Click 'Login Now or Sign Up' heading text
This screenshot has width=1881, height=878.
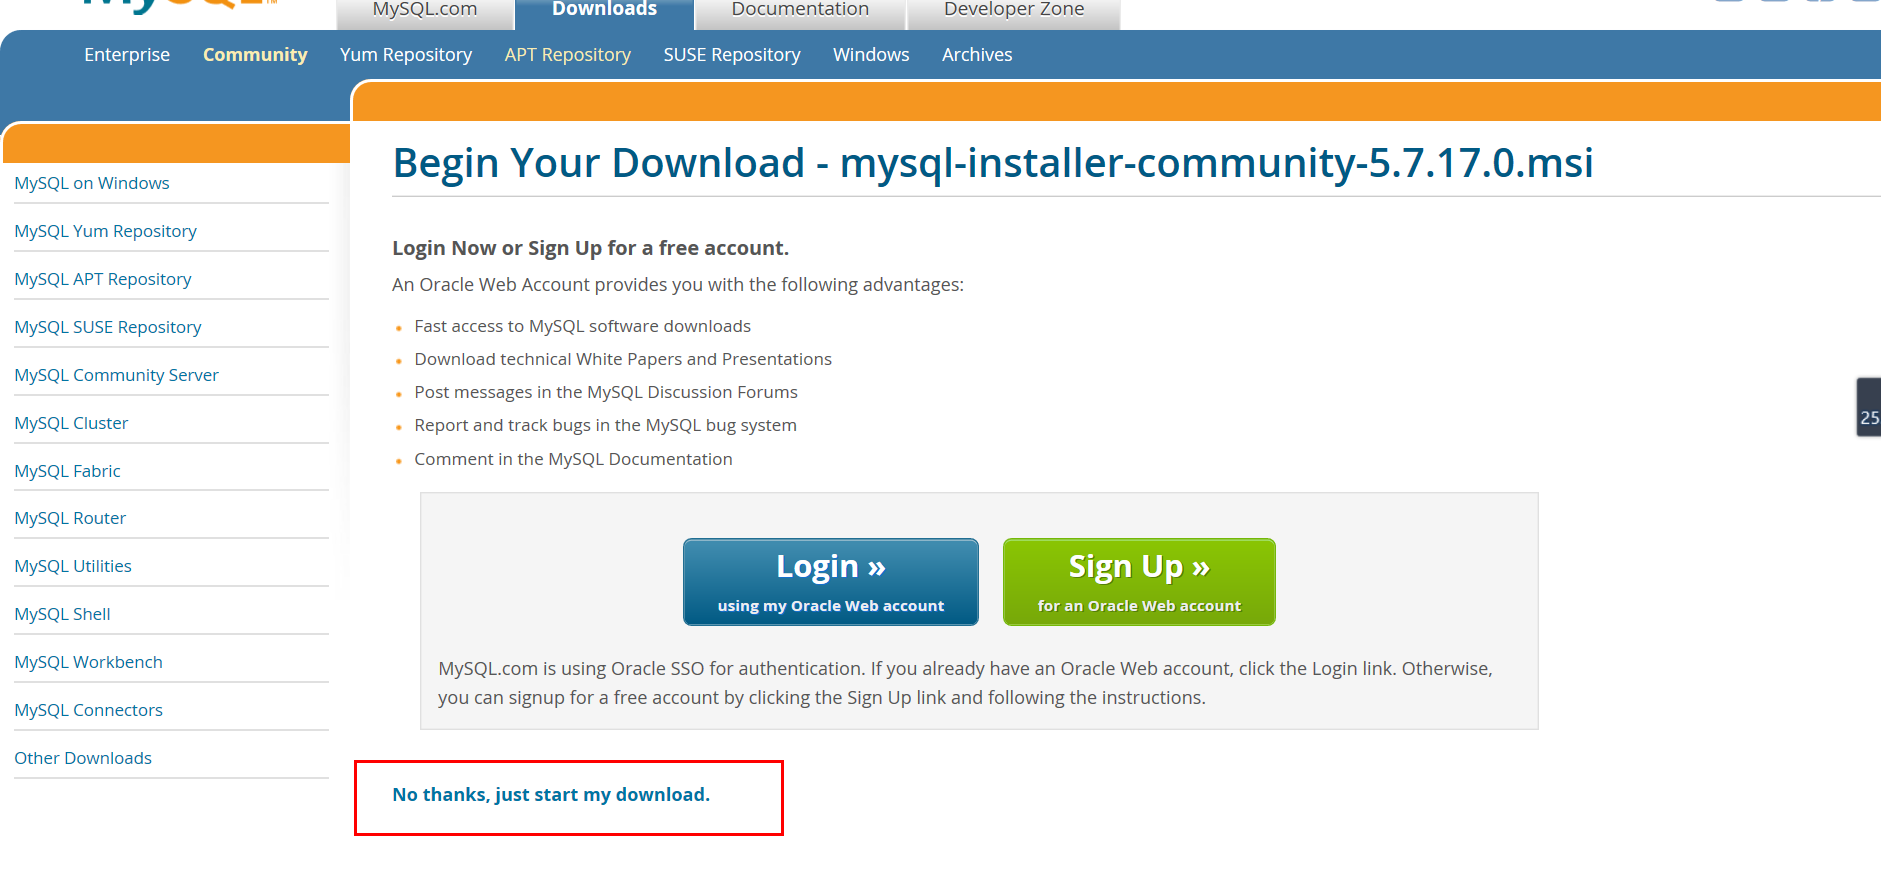coord(590,248)
